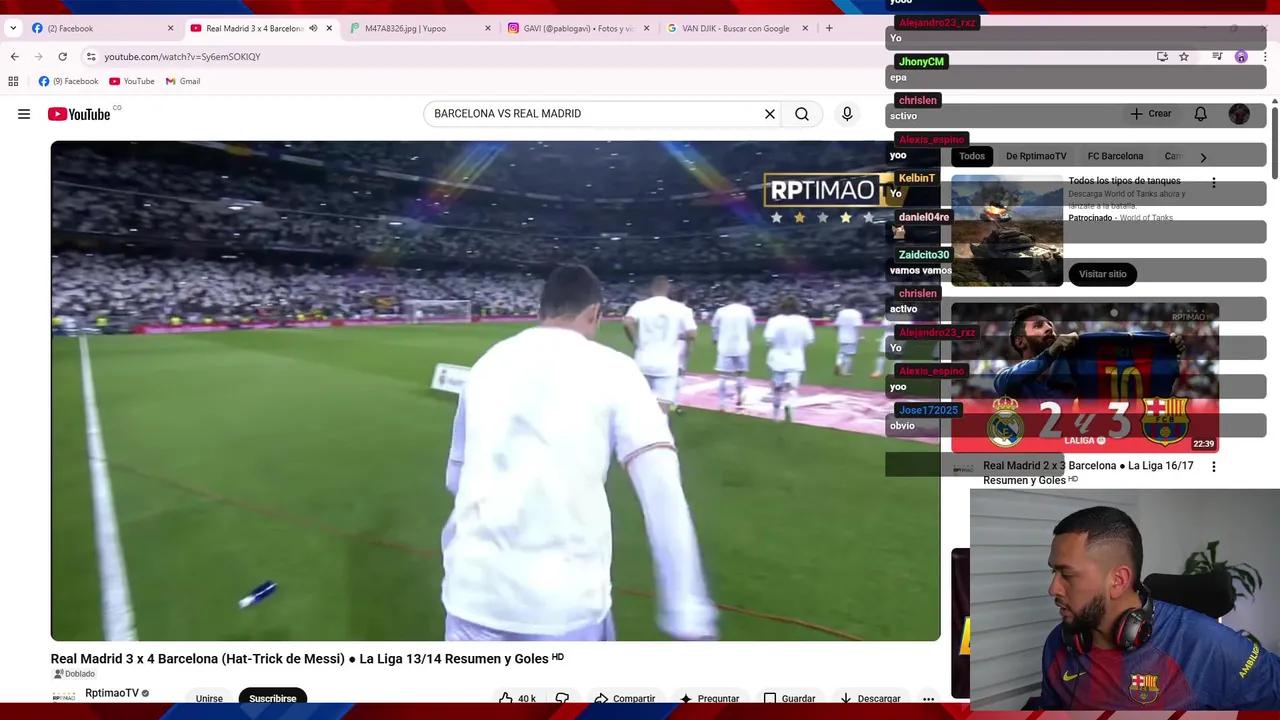Switch to the GAVI Instagram browser tab
The width and height of the screenshot is (1280, 720).
(577, 28)
